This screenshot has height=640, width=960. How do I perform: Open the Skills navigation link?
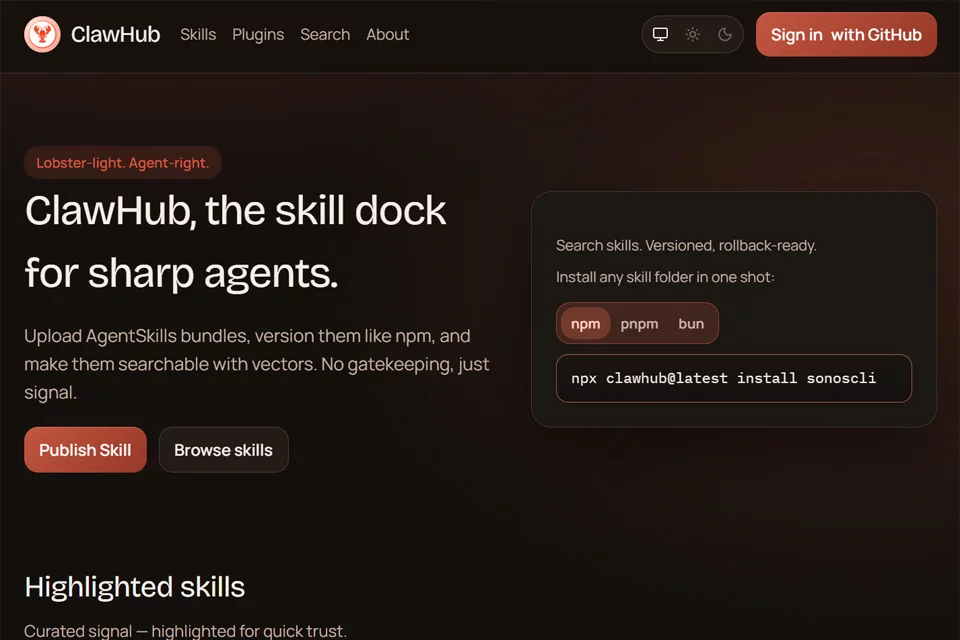[x=198, y=35]
